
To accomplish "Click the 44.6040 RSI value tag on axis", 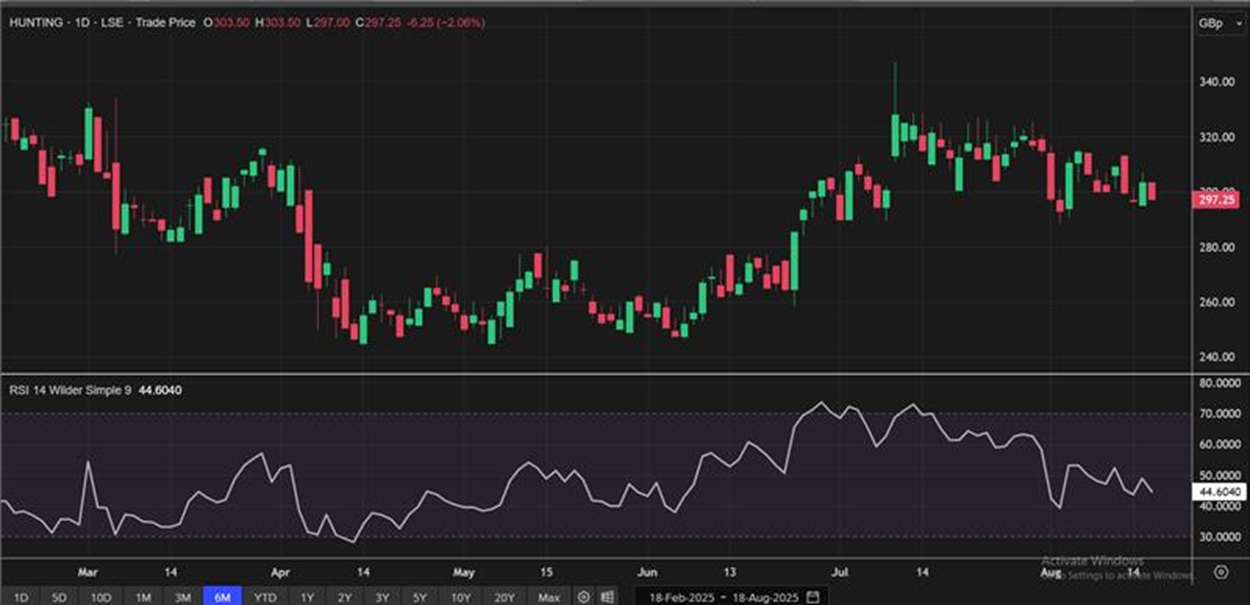I will (x=1218, y=491).
